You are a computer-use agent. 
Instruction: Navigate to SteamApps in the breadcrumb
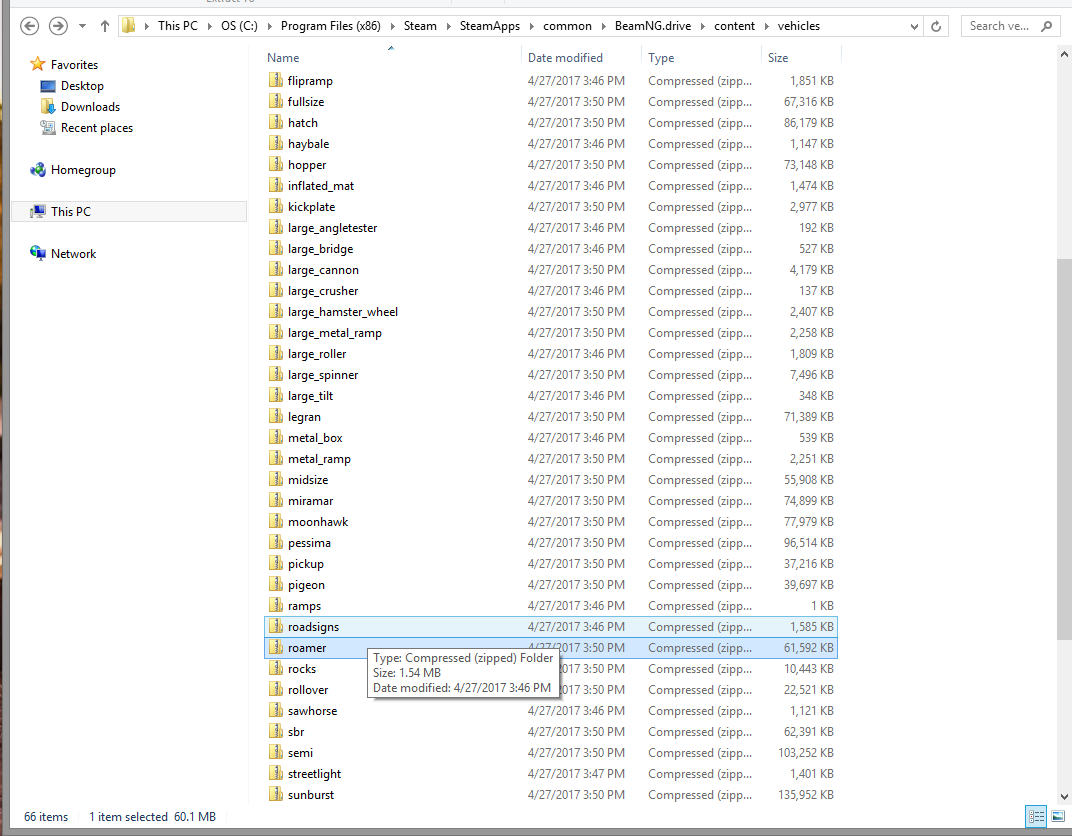(x=490, y=26)
